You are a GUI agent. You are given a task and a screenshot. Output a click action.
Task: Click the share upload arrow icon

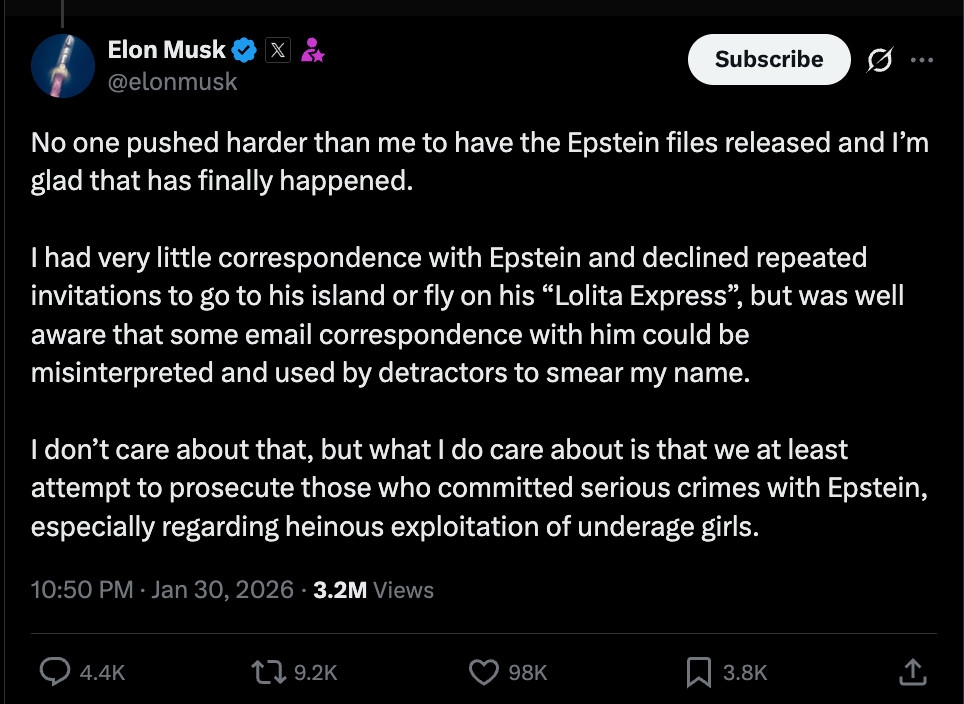[x=912, y=672]
